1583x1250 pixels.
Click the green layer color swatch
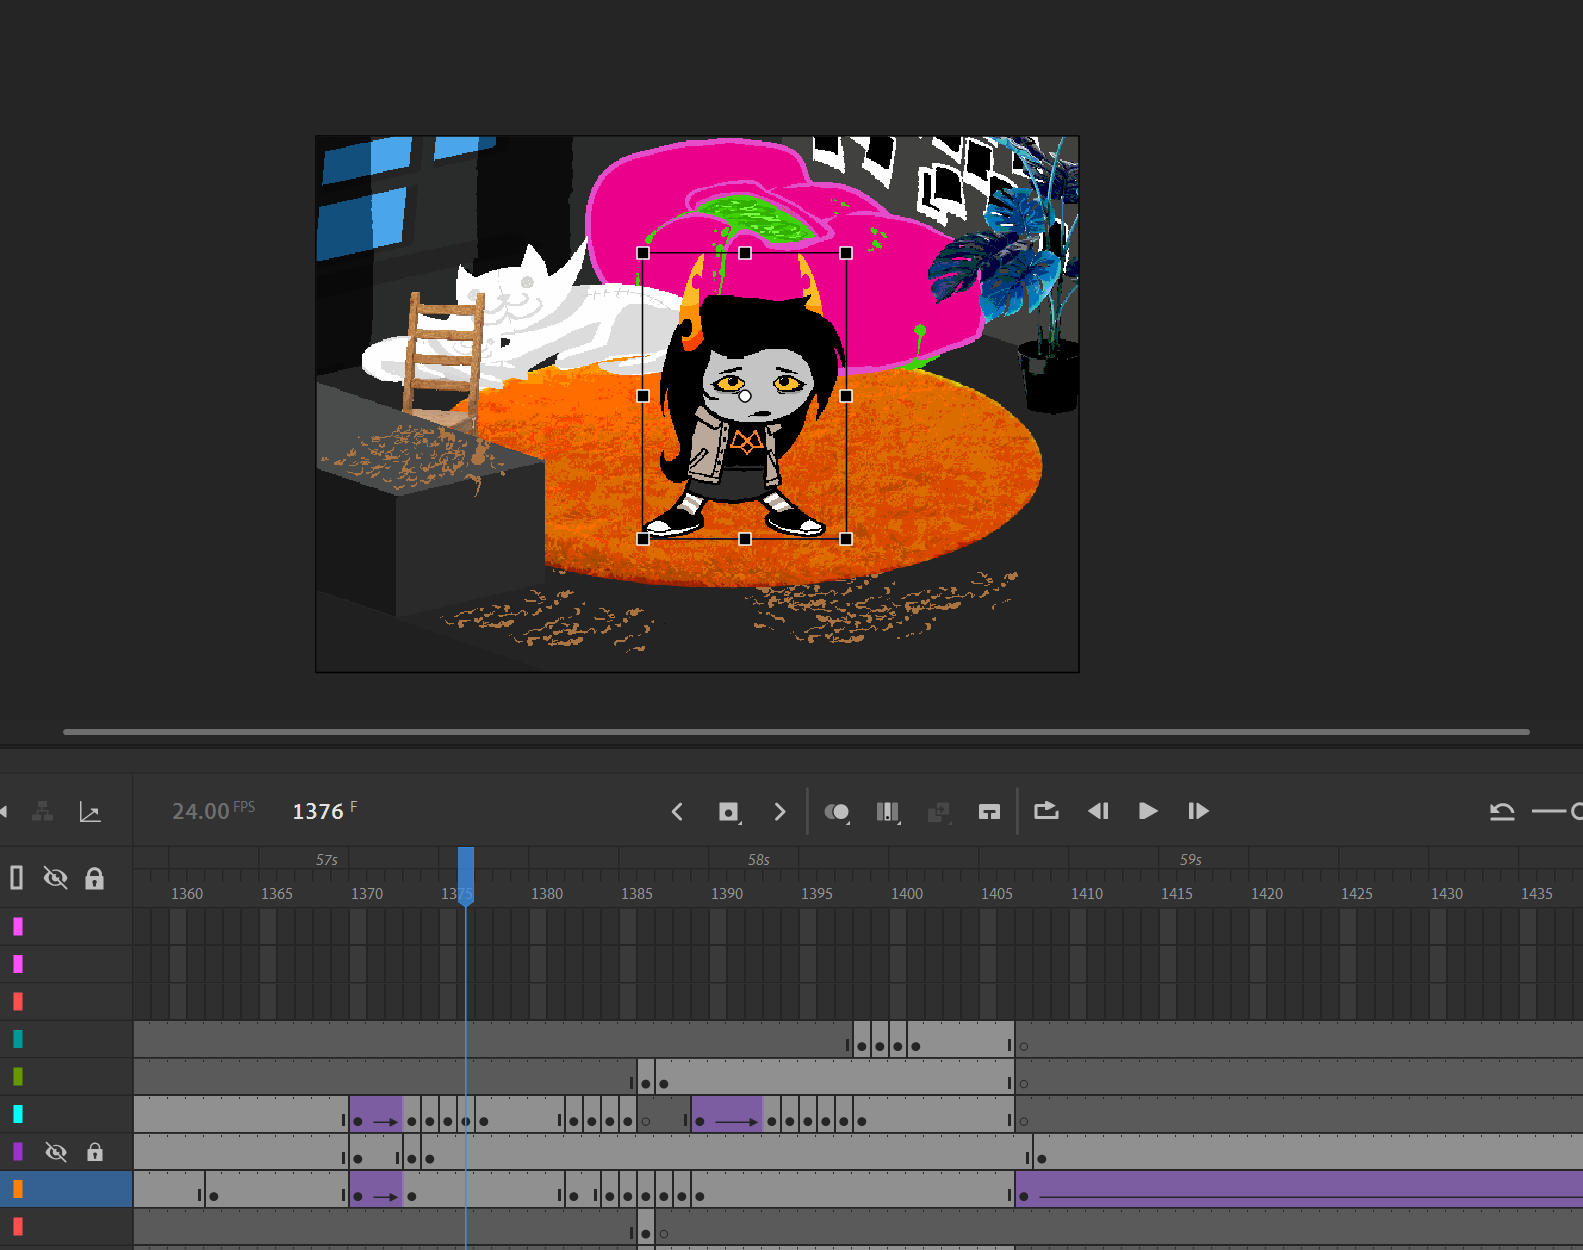(x=18, y=1077)
